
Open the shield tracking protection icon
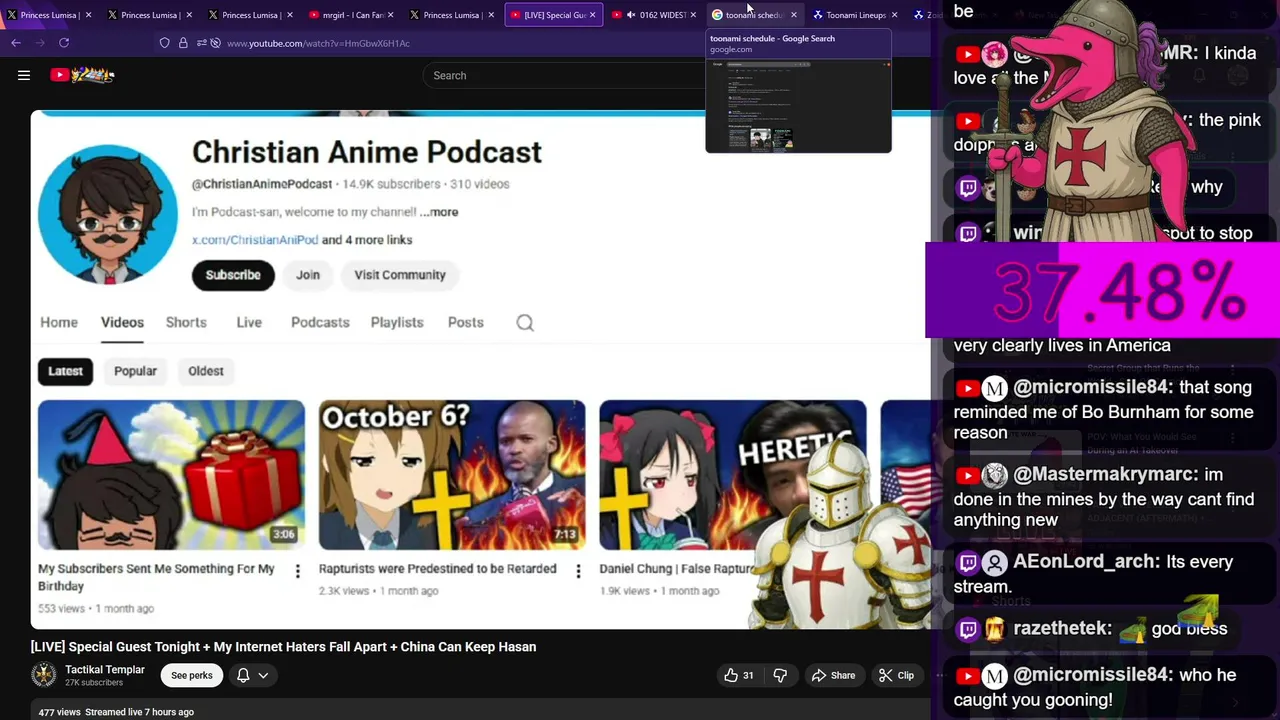(x=165, y=43)
